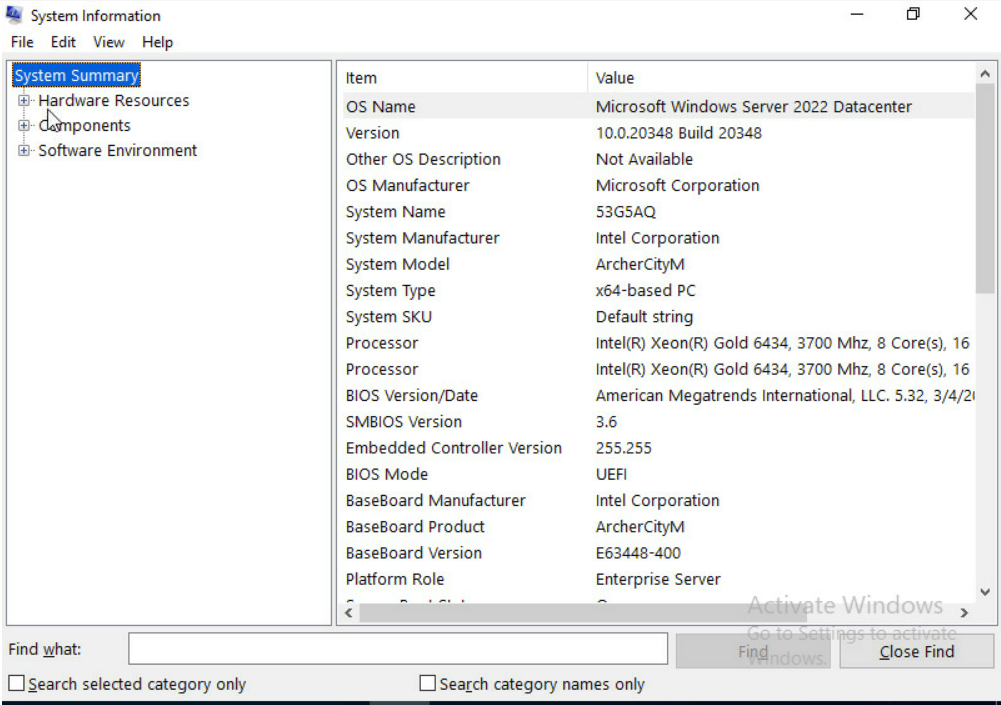The height and width of the screenshot is (705, 1001).
Task: Click the 10.0.20348 Build 20348 value
Action: [679, 133]
